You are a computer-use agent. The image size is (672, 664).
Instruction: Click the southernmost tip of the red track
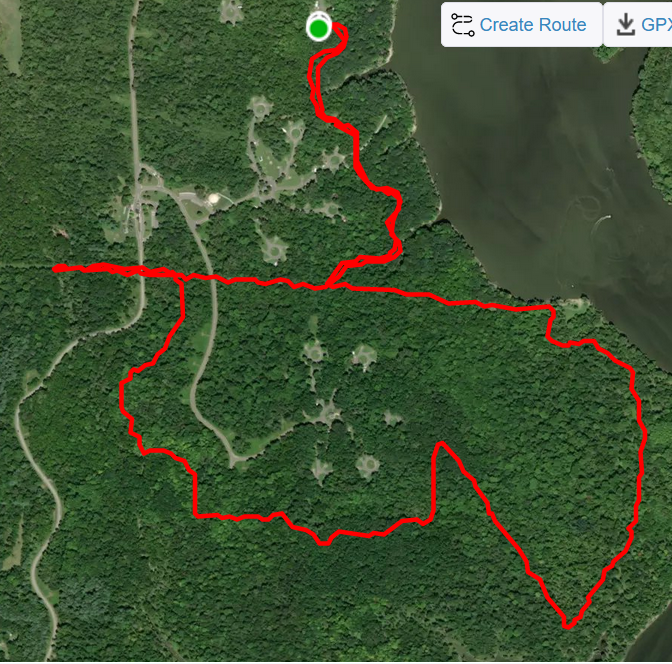568,627
